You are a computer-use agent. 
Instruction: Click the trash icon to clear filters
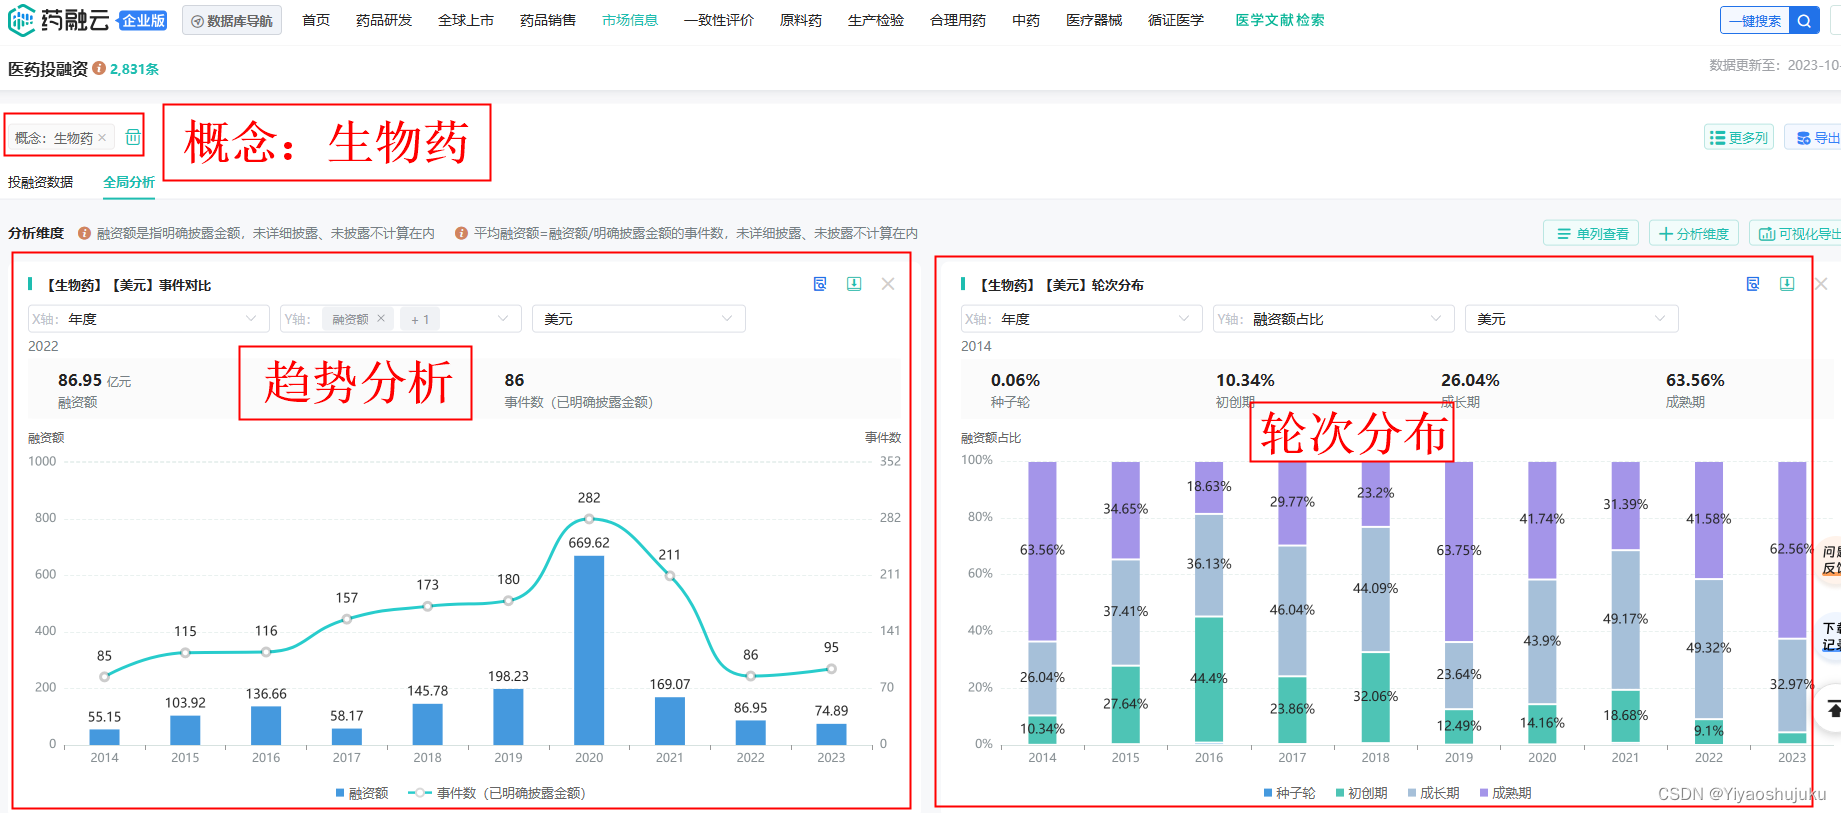coord(133,137)
